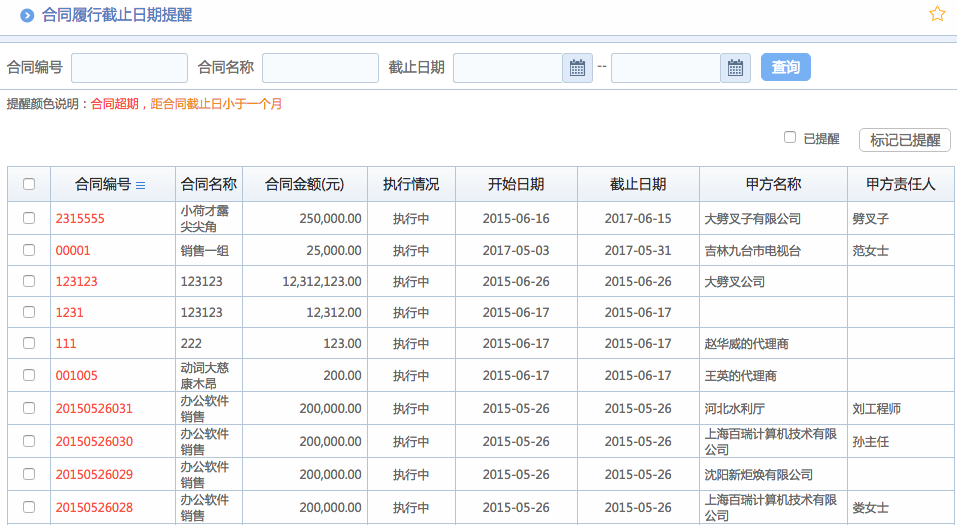Click the favorite star icon
The height and width of the screenshot is (525, 957).
[937, 14]
